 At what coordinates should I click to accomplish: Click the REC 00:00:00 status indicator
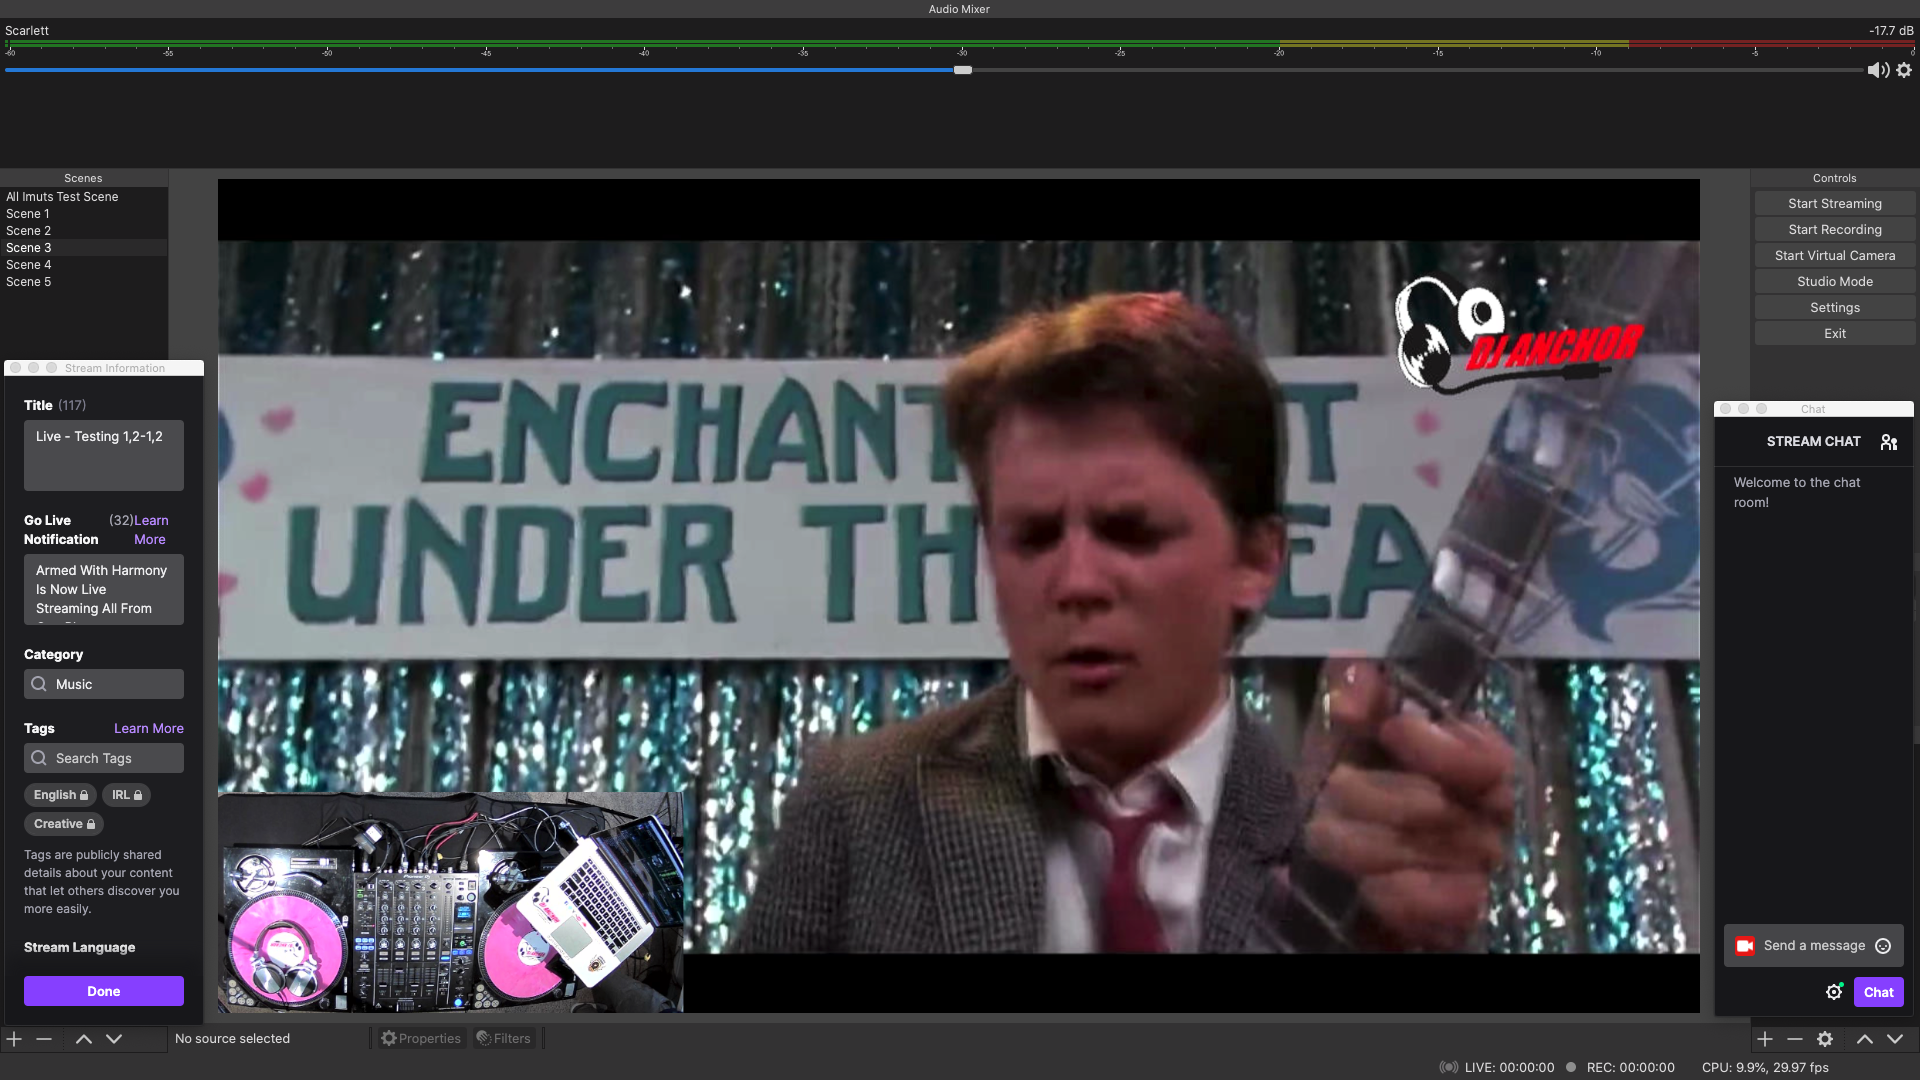point(1621,1067)
